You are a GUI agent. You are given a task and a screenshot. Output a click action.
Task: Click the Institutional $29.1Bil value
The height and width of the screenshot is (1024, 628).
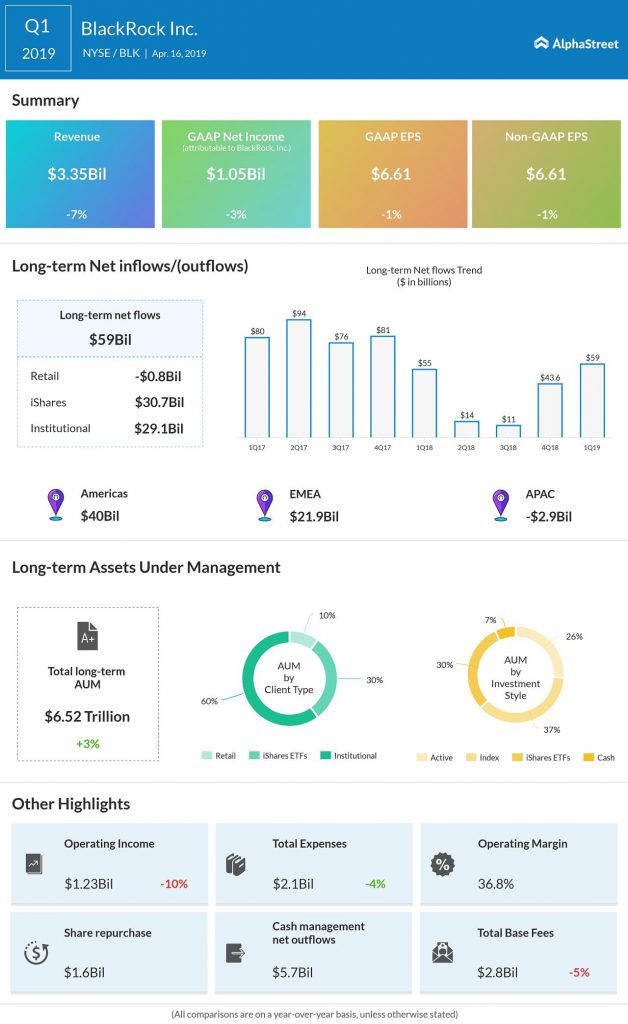click(159, 428)
